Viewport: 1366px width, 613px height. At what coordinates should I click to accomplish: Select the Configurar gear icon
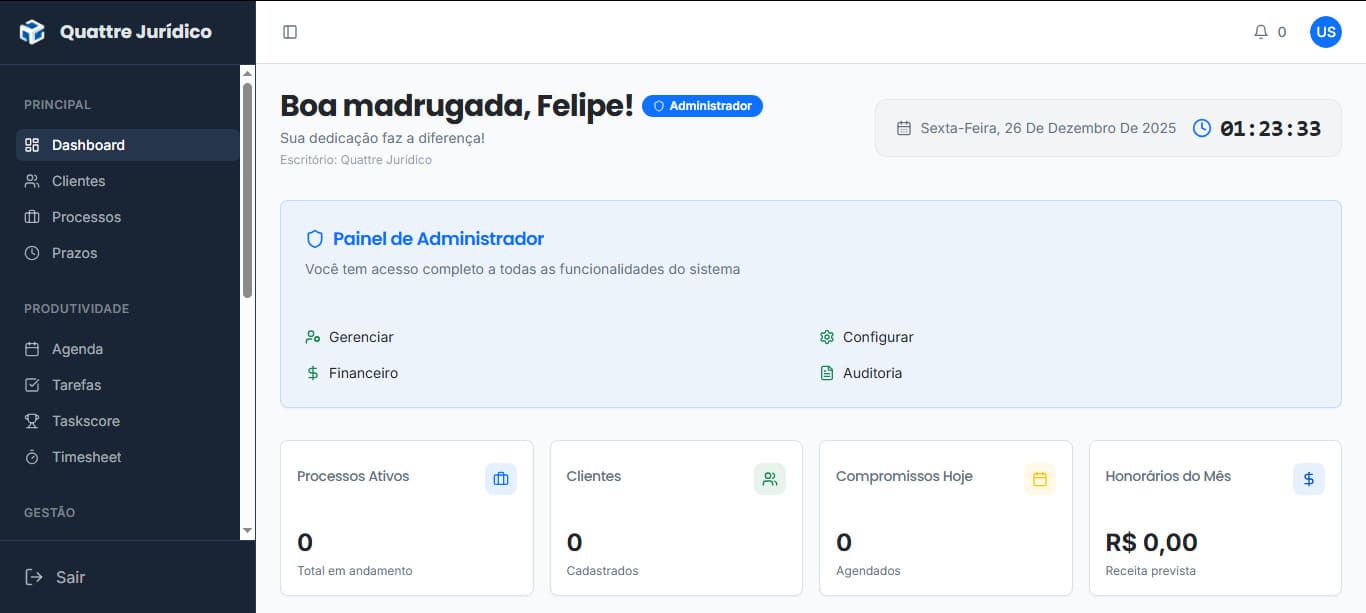pyautogui.click(x=827, y=337)
